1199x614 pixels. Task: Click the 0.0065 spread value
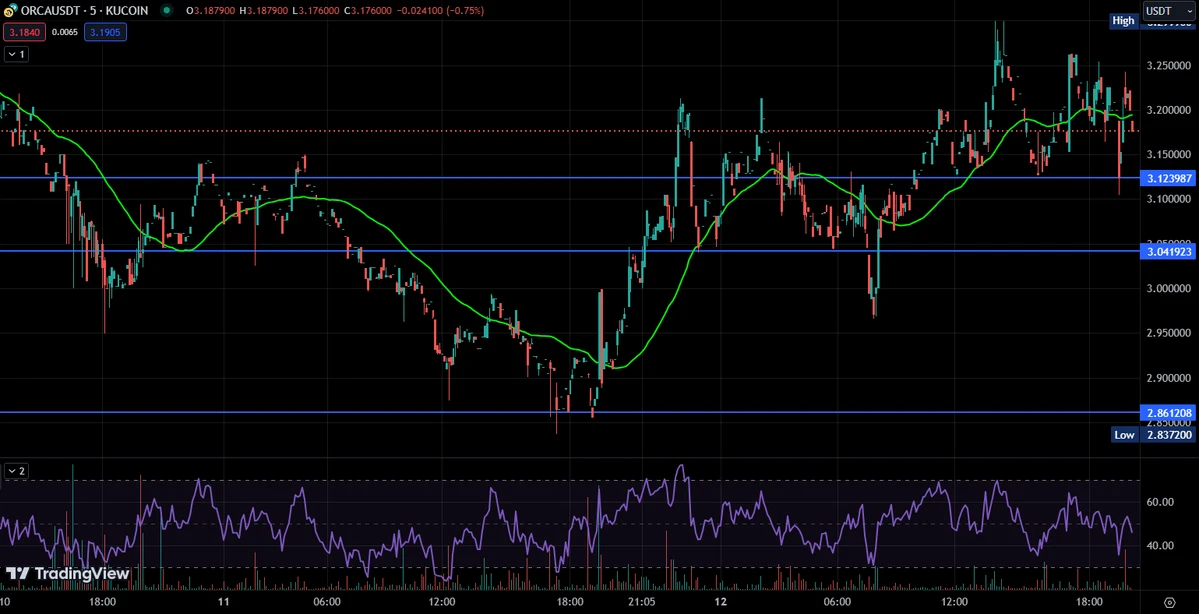click(x=65, y=32)
